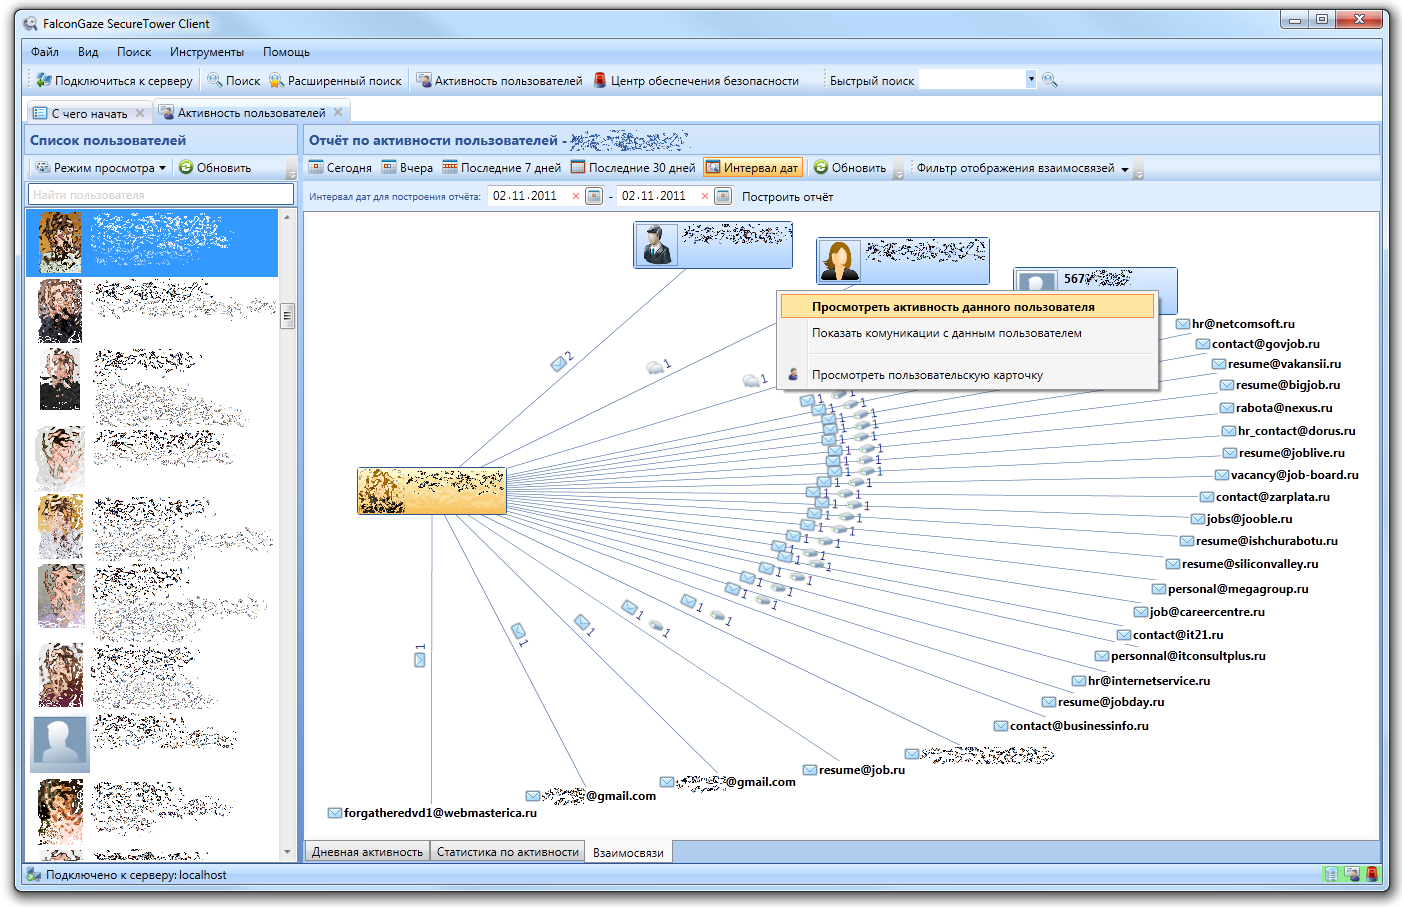Viewport: 1402px width, 908px height.
Task: Choose 'Просмотреть активность данного пользователя'
Action: click(x=967, y=307)
